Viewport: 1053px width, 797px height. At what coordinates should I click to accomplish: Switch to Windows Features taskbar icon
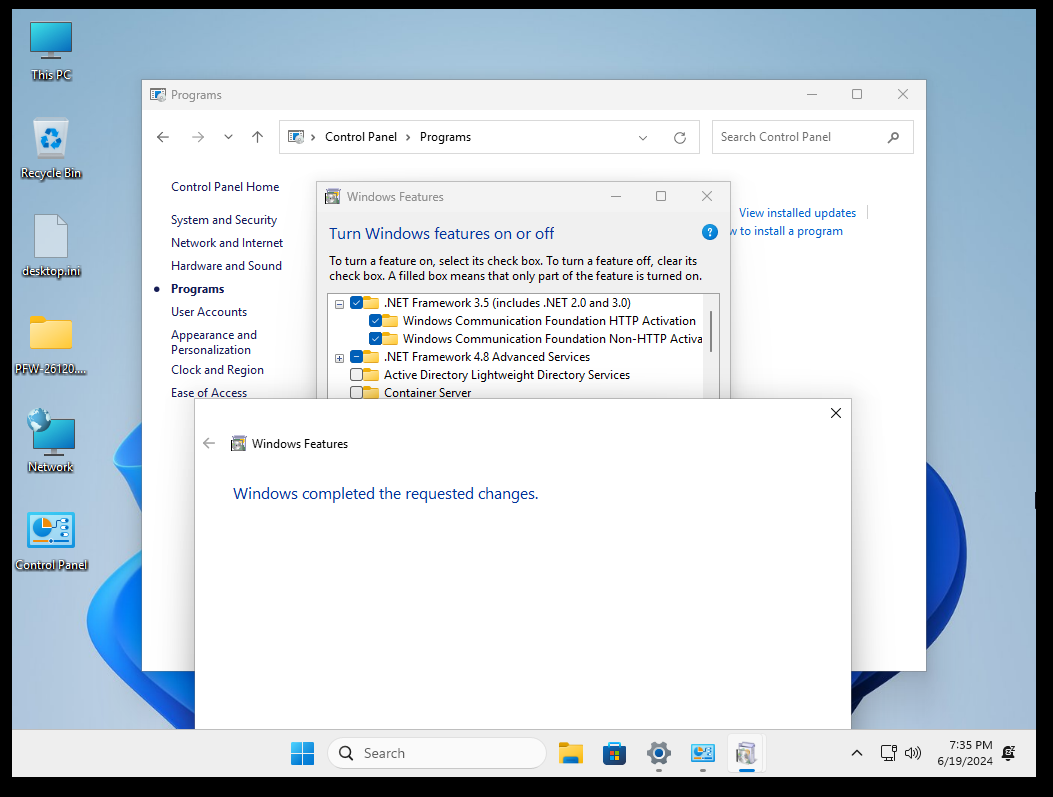click(746, 753)
